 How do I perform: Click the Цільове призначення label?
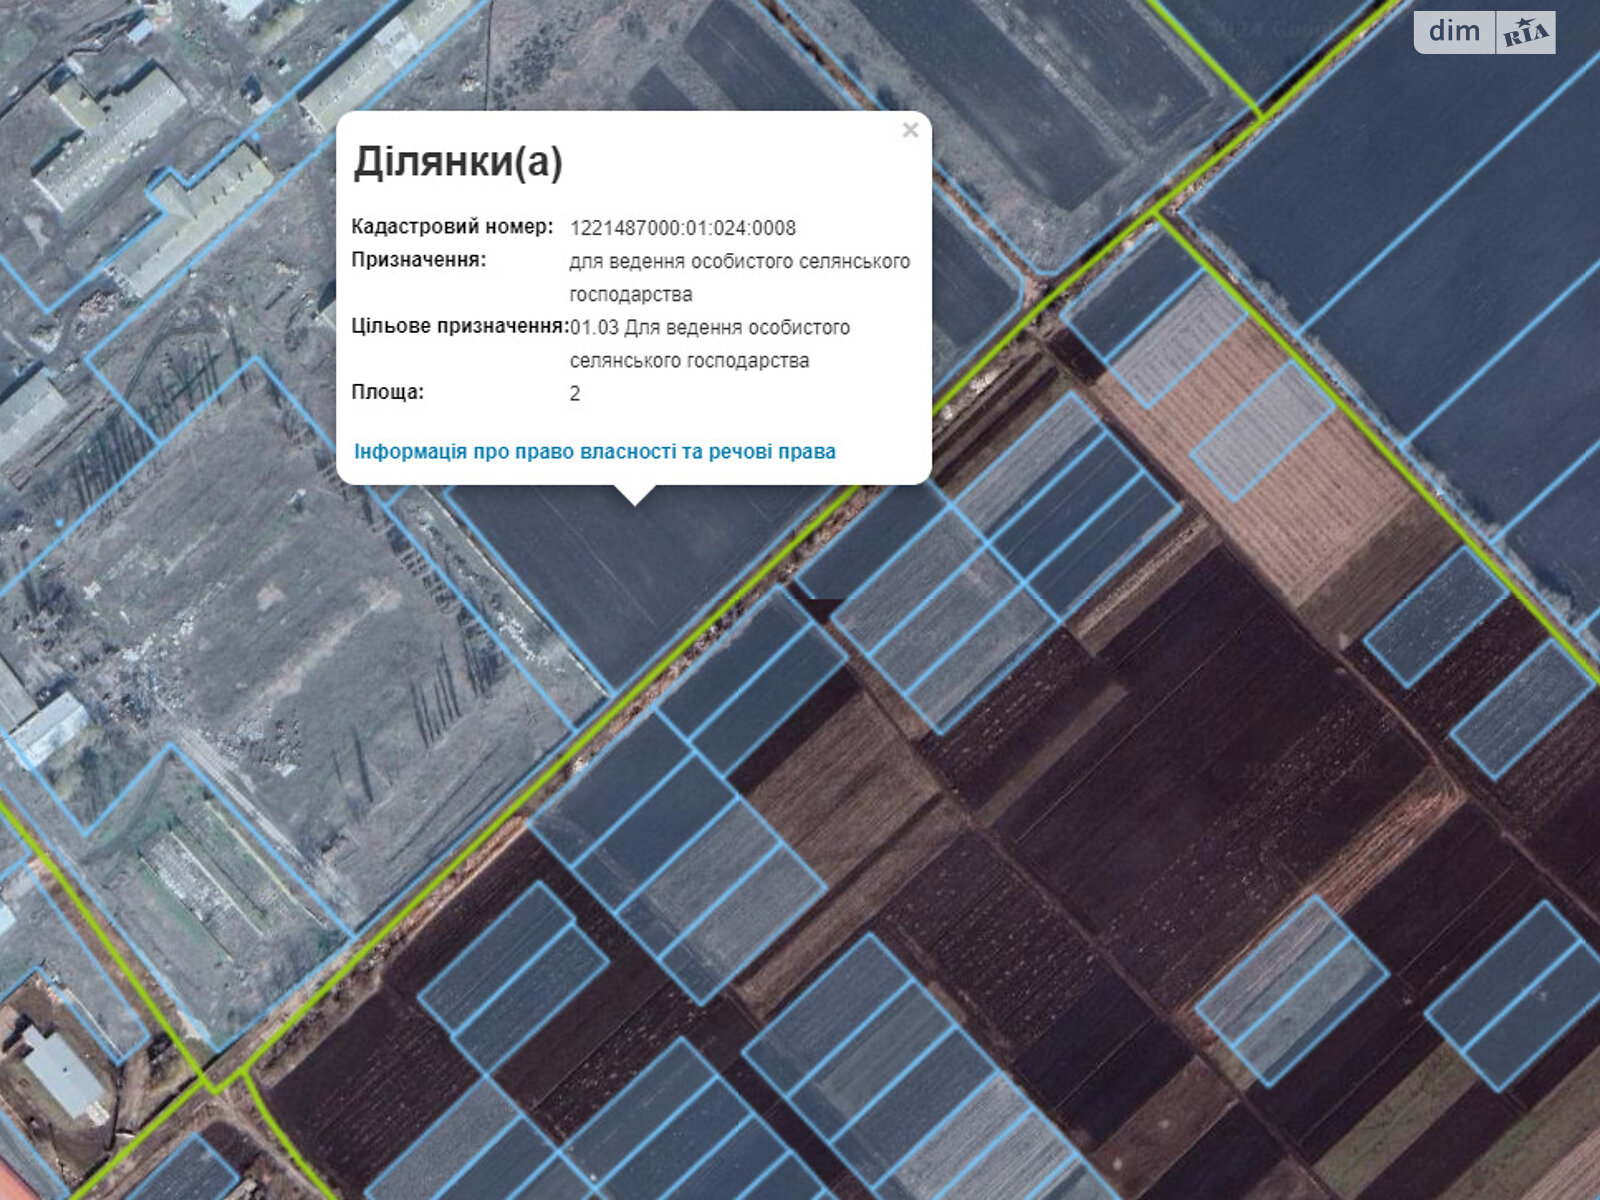coord(460,326)
